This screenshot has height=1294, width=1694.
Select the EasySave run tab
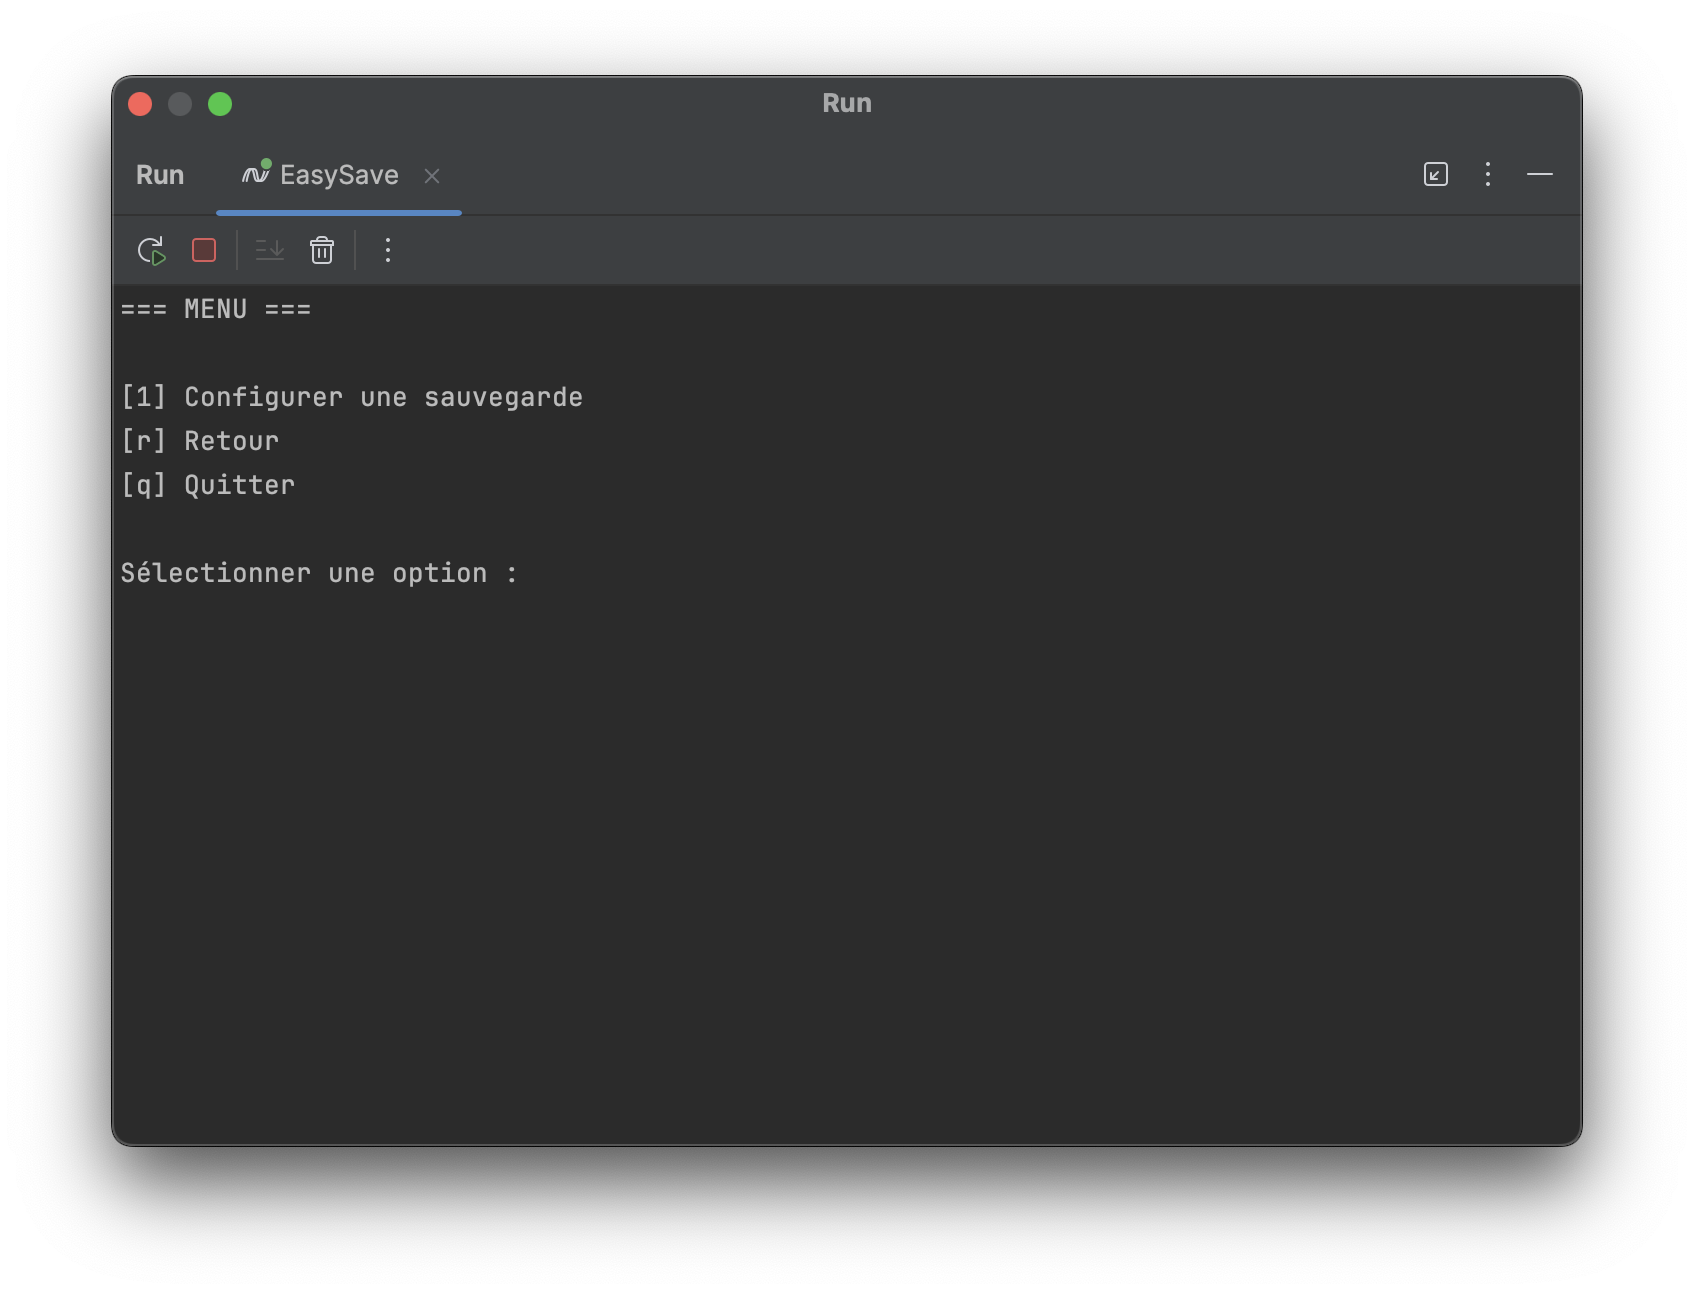[337, 174]
